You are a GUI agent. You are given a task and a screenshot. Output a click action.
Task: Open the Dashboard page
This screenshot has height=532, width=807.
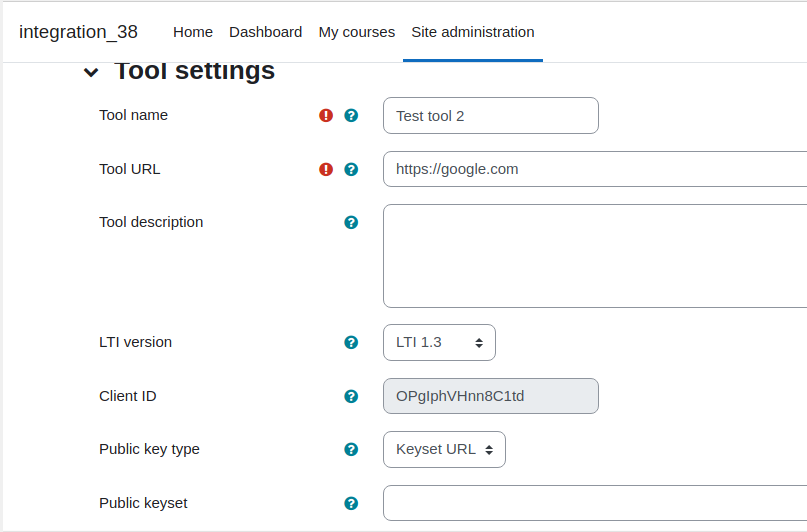point(266,32)
